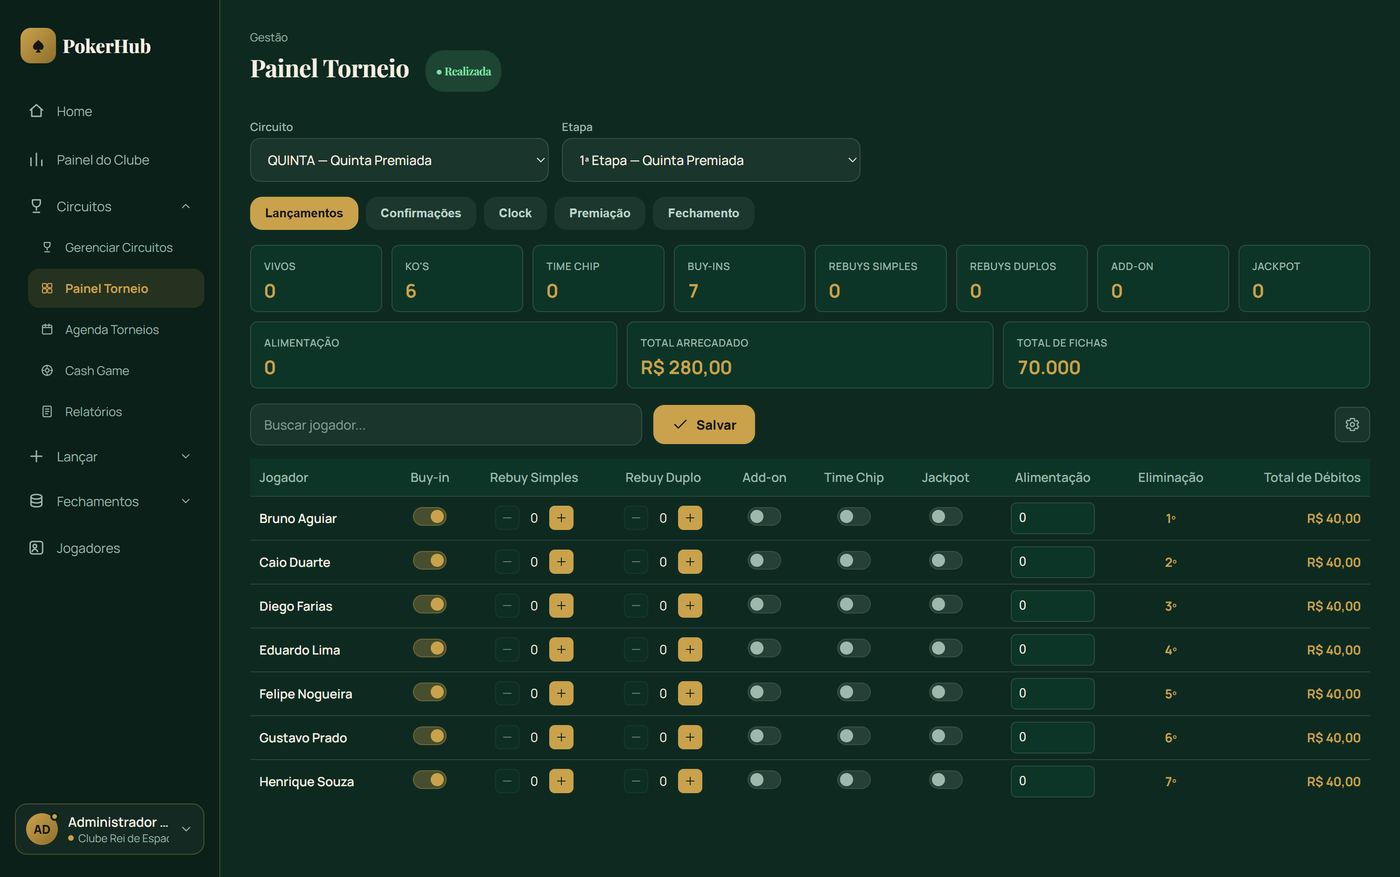Expand the Fechamentos section chevron

[x=186, y=501]
